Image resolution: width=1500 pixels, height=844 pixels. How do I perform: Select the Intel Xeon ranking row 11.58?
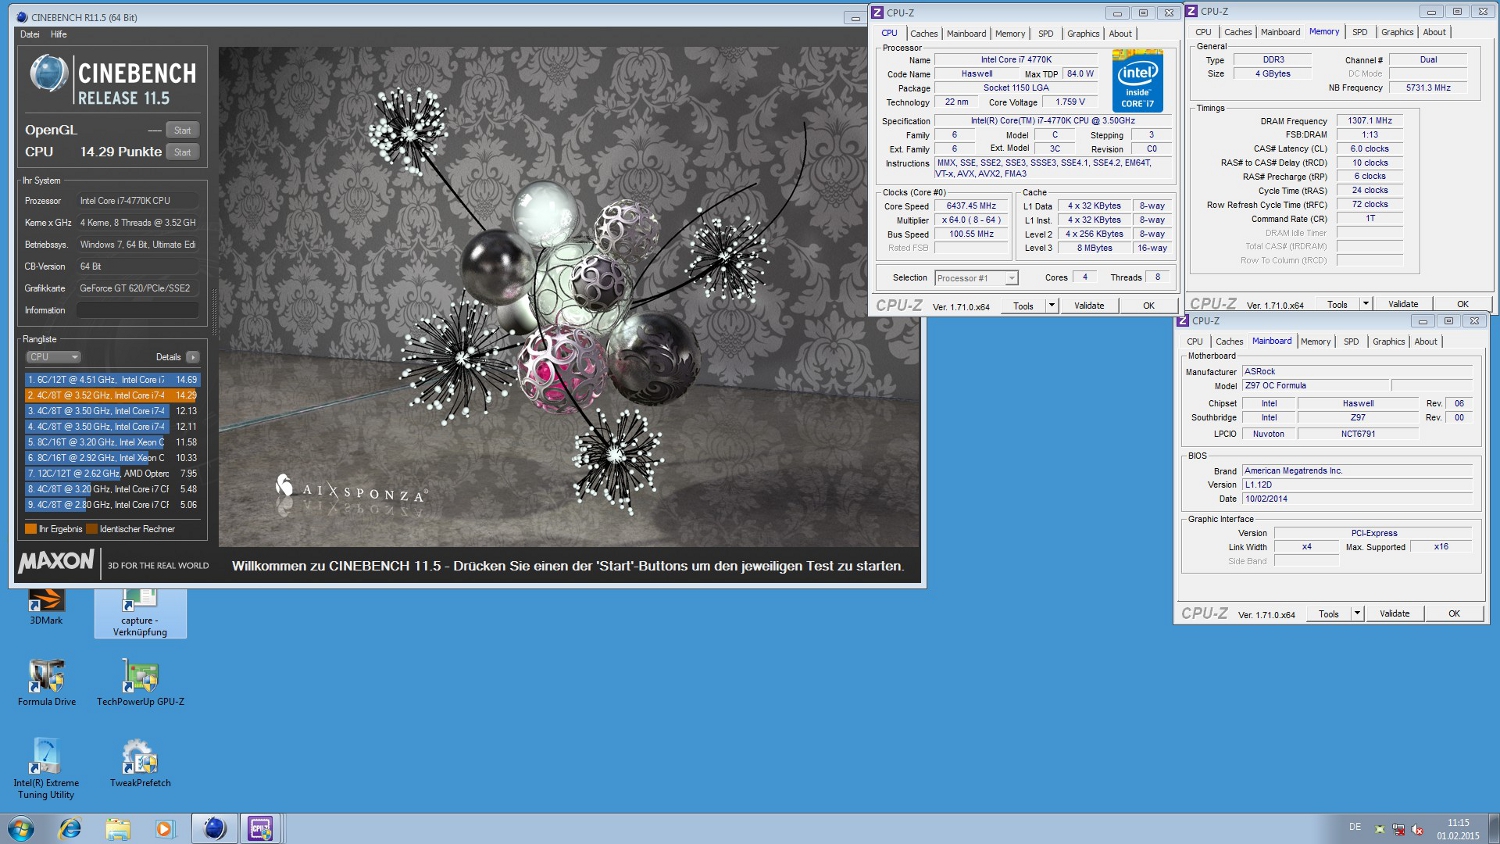(x=113, y=442)
